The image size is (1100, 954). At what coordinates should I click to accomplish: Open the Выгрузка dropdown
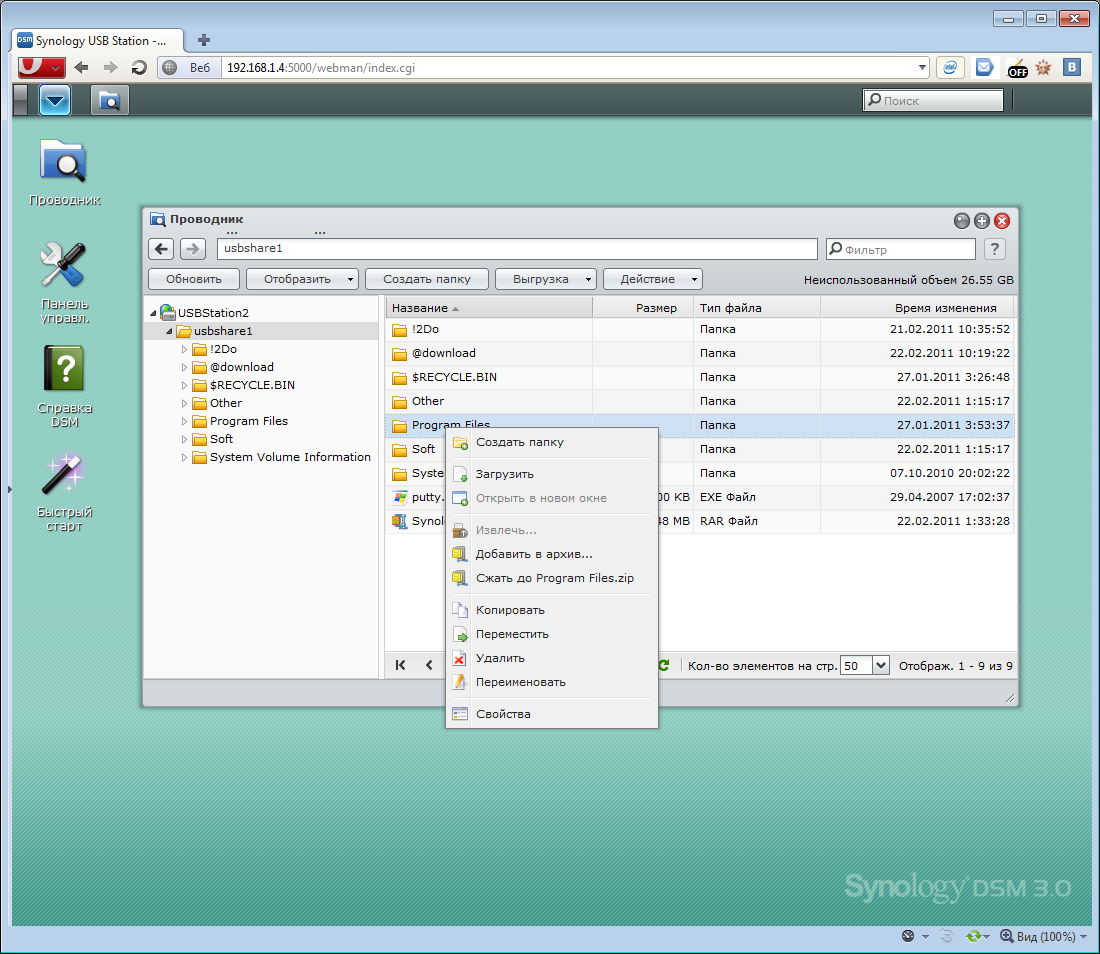tap(546, 279)
